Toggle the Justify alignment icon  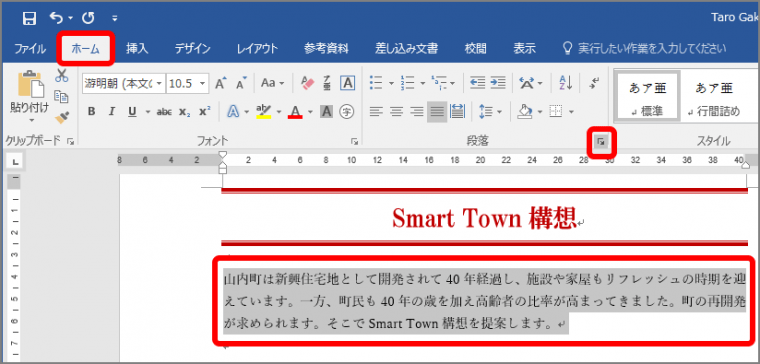[437, 112]
